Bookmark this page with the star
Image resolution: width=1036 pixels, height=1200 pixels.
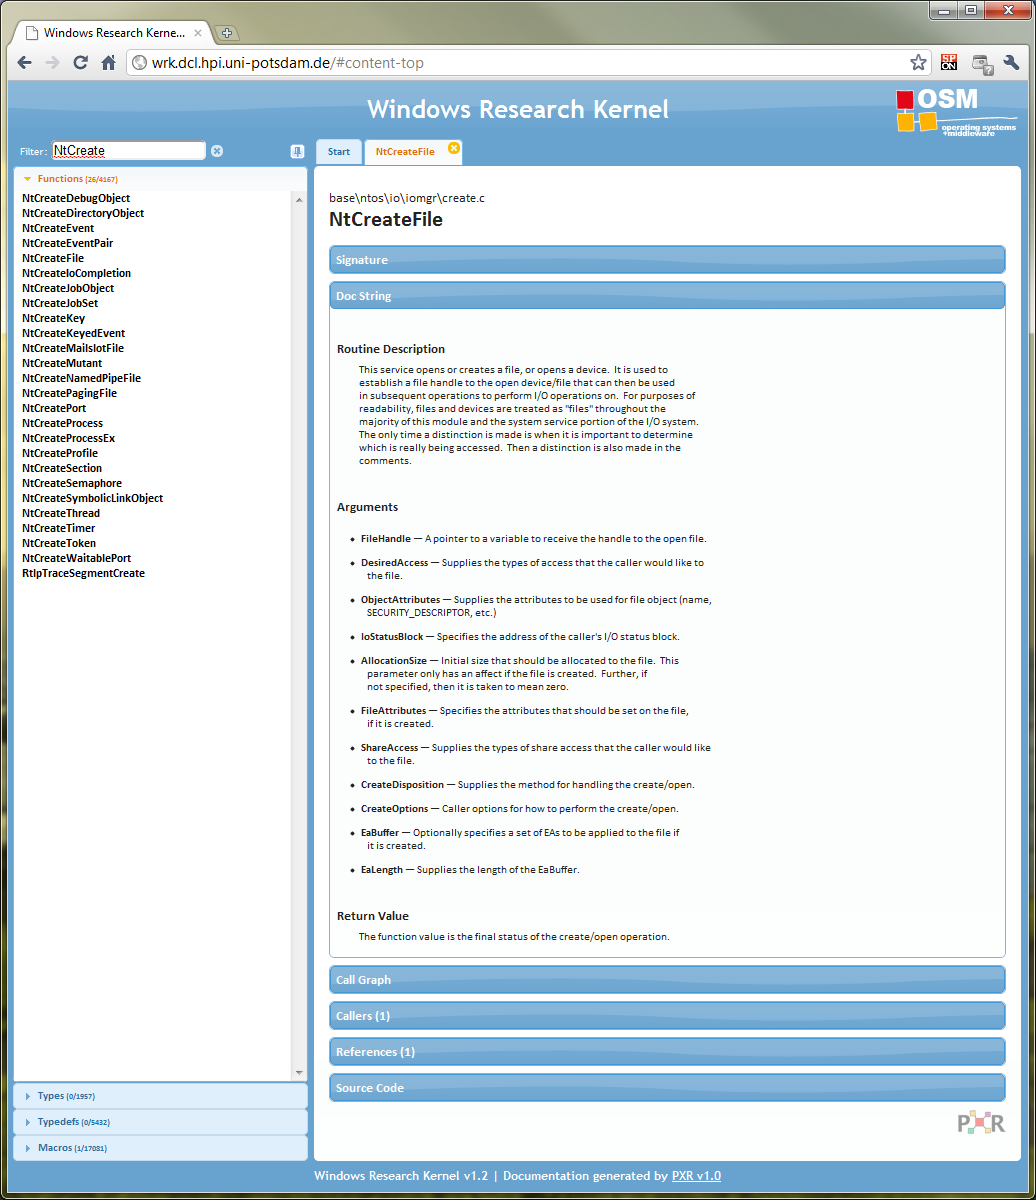(918, 63)
